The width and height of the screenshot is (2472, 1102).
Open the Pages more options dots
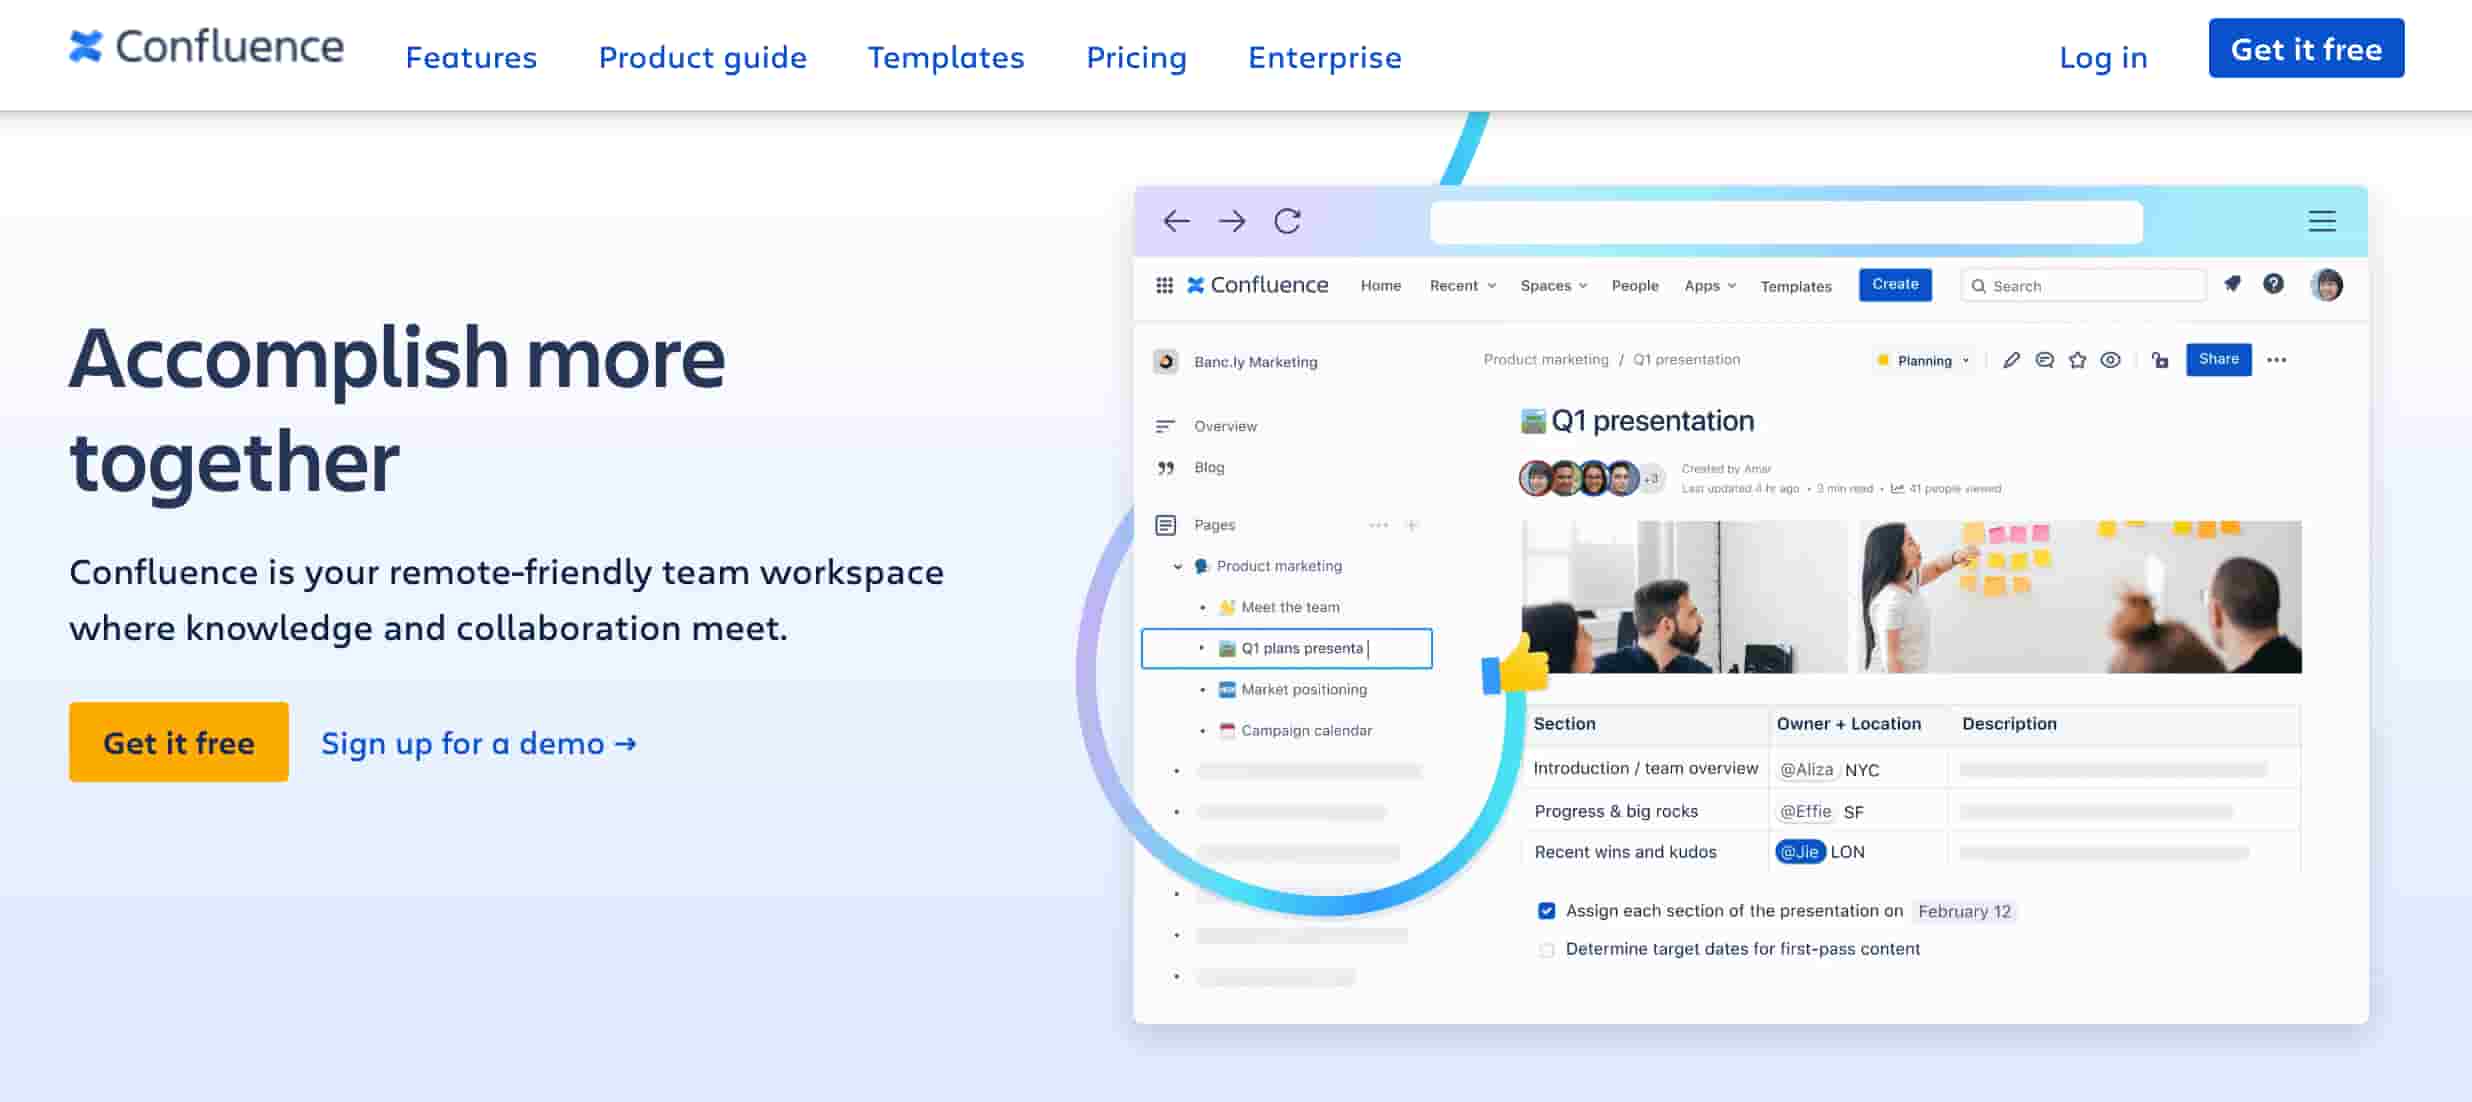1378,525
